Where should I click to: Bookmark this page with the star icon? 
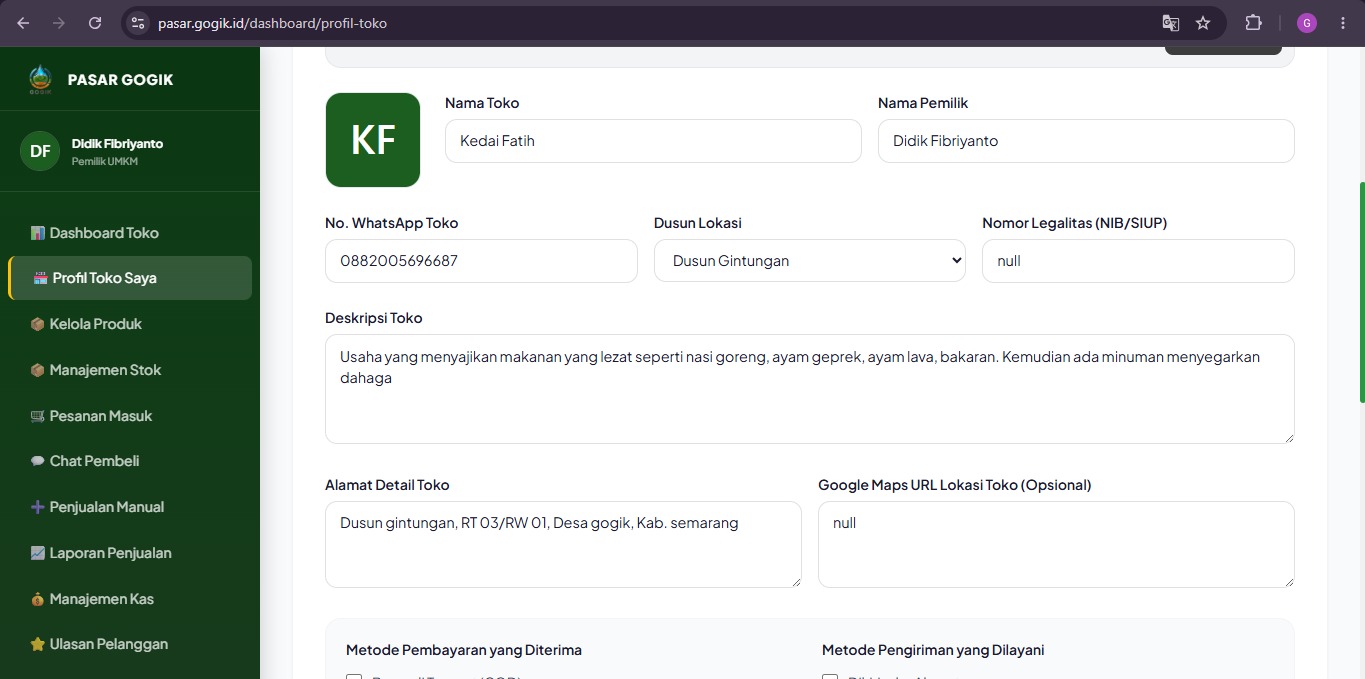(1203, 23)
